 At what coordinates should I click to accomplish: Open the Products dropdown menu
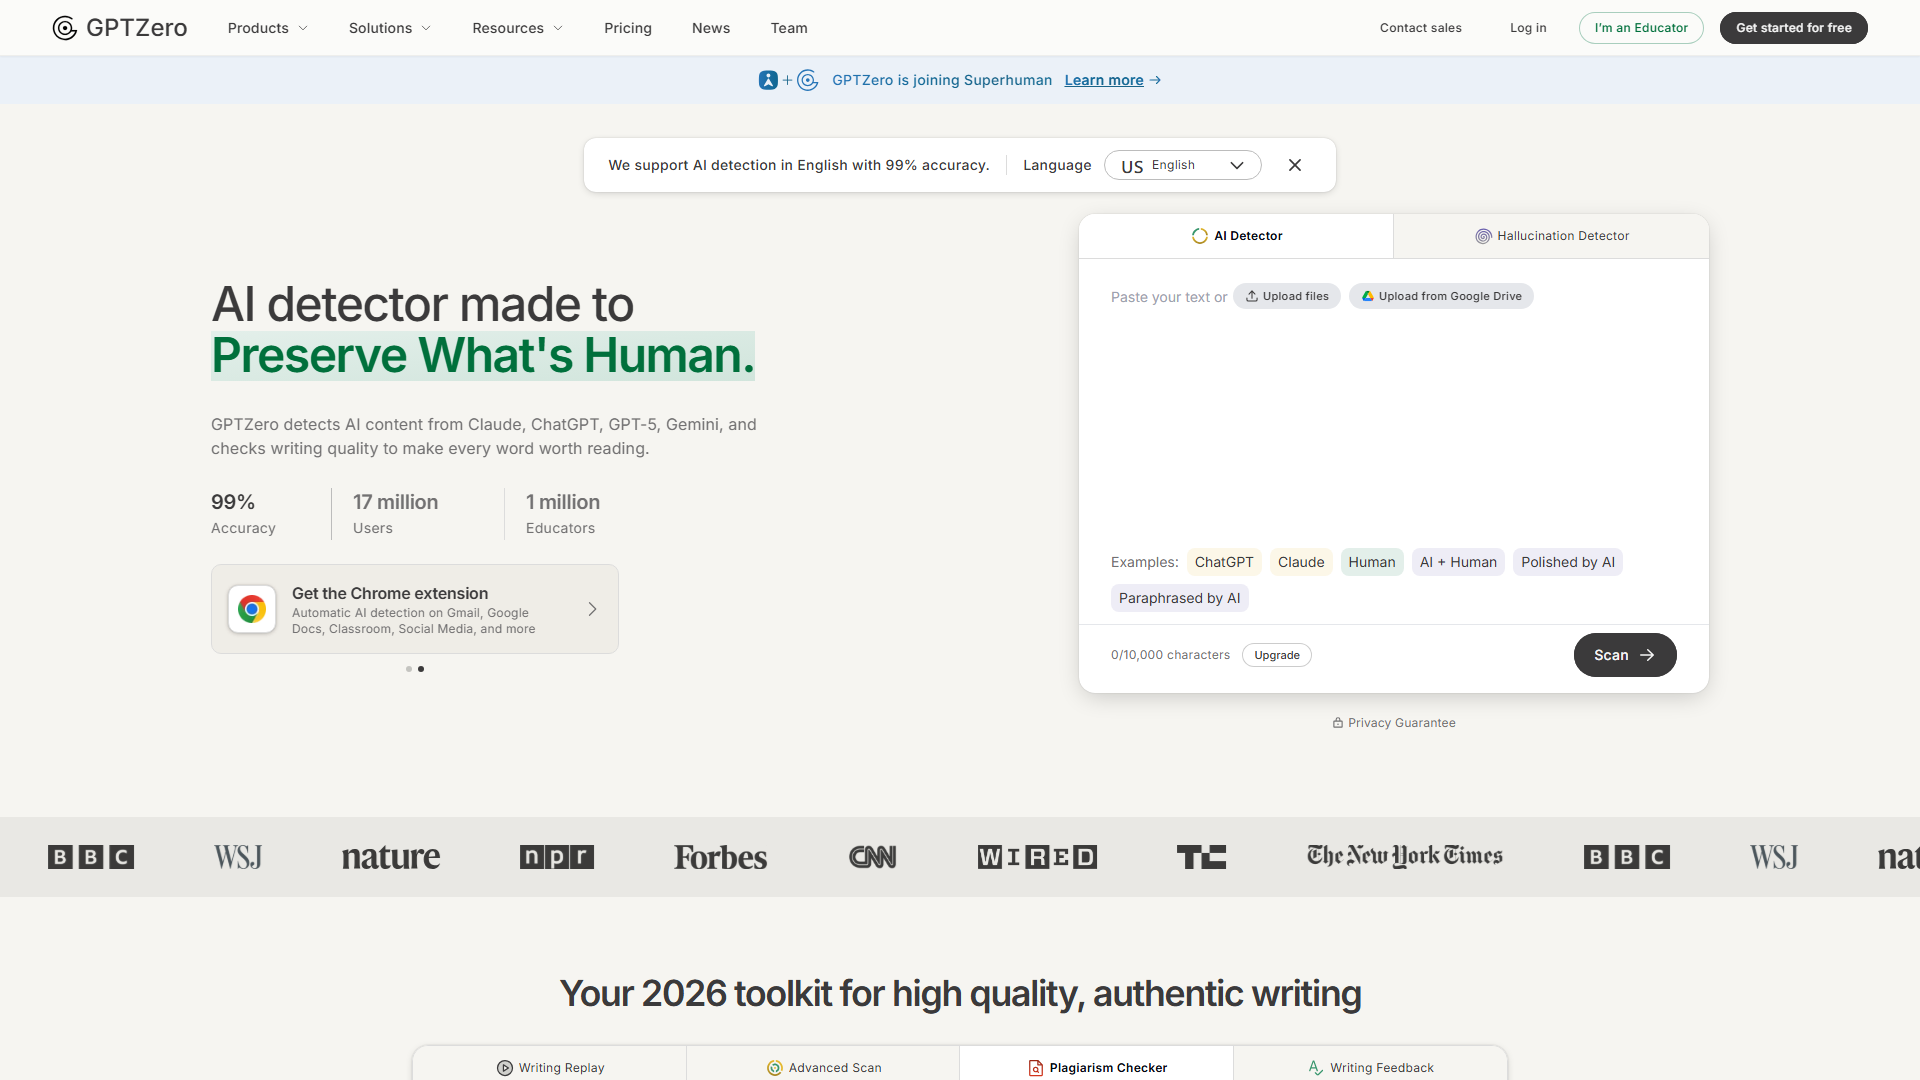click(268, 28)
